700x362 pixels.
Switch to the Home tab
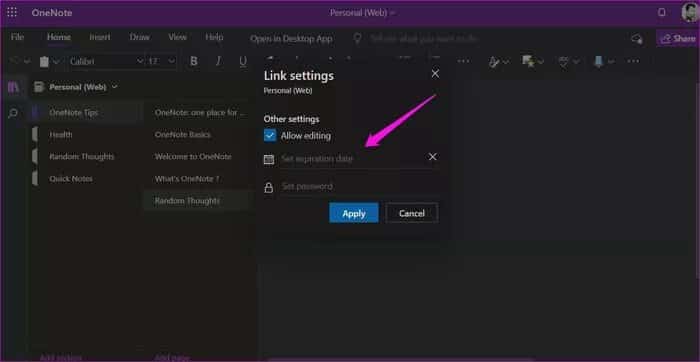coord(59,37)
